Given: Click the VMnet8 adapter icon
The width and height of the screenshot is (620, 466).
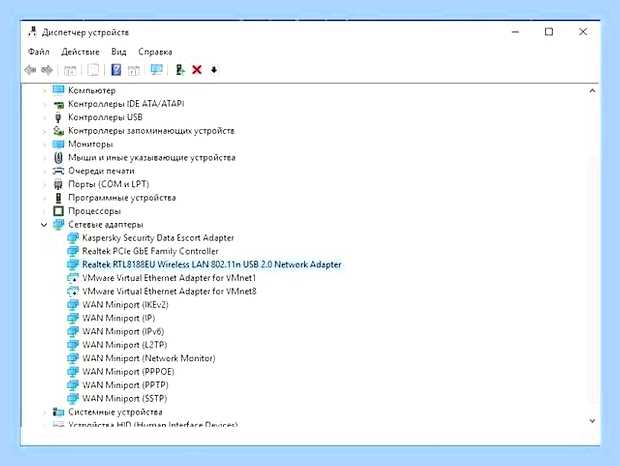Looking at the screenshot, I should (x=73, y=291).
